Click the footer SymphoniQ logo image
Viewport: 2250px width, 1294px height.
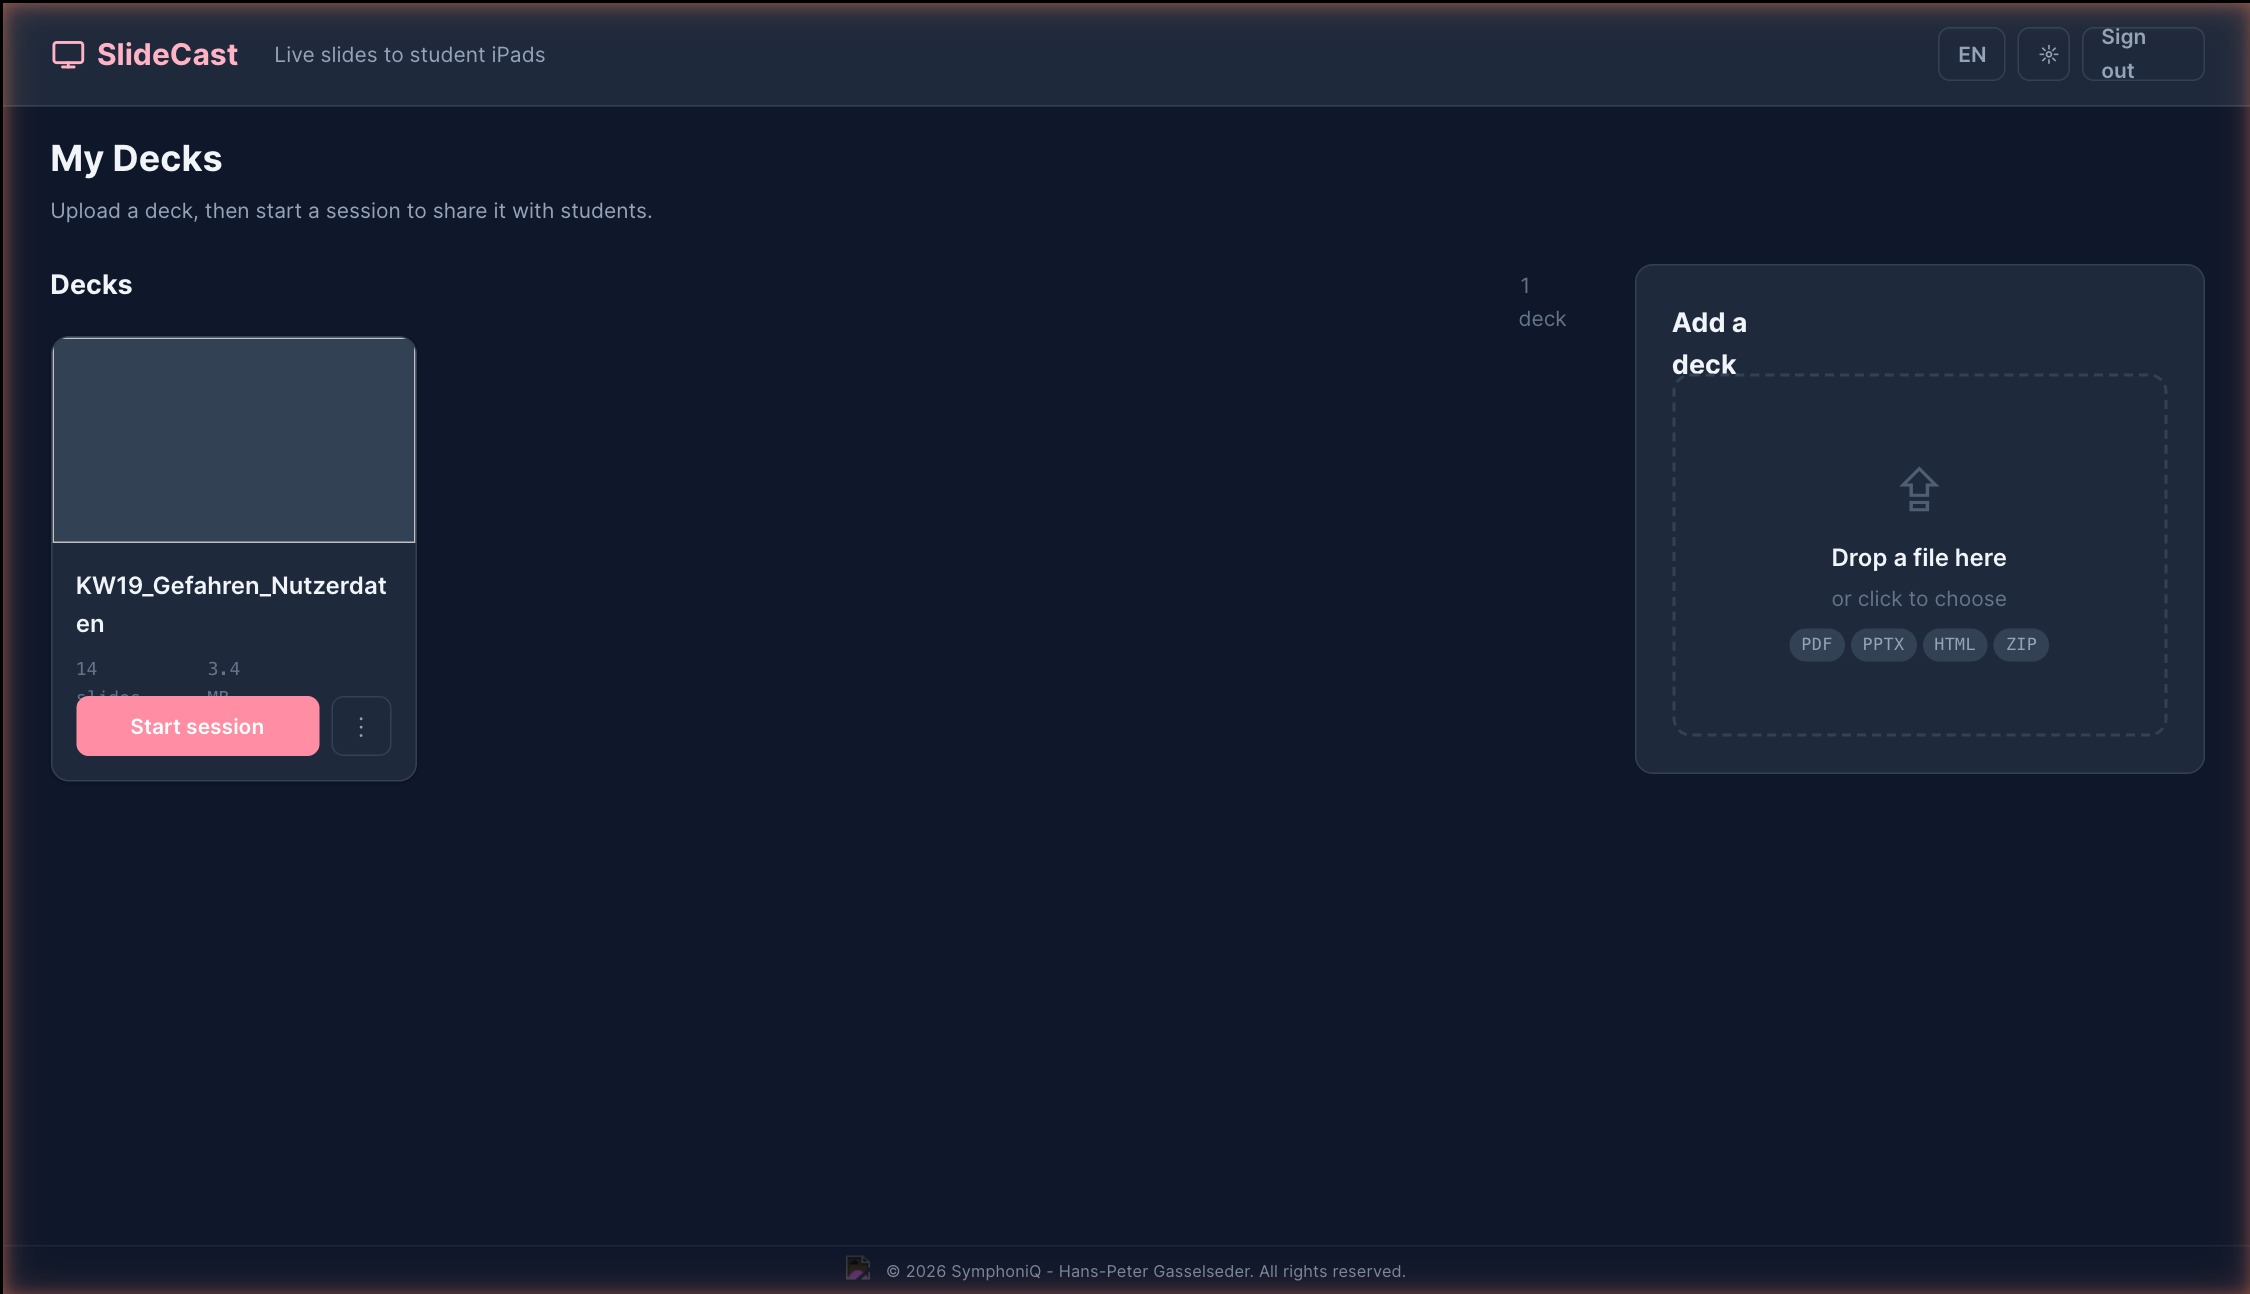pos(858,1268)
